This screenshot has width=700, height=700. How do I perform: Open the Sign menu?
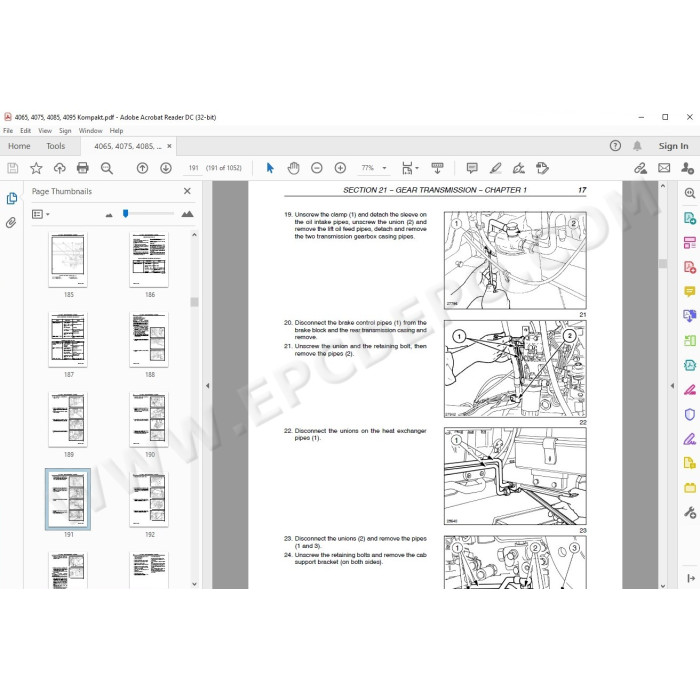tap(65, 131)
